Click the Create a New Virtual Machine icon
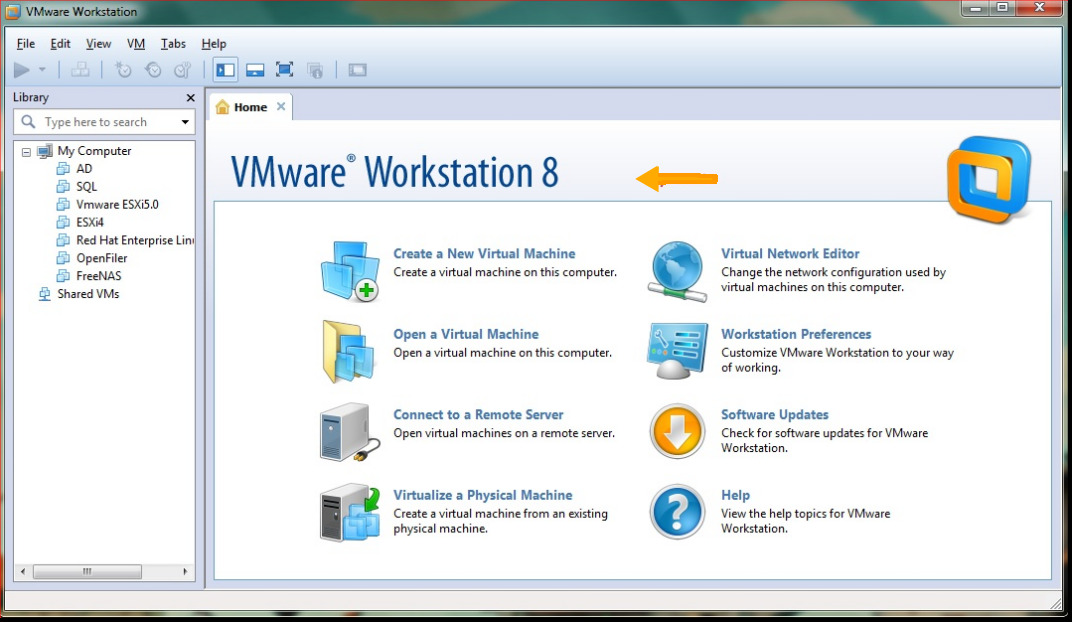Image resolution: width=1072 pixels, height=622 pixels. pos(351,271)
